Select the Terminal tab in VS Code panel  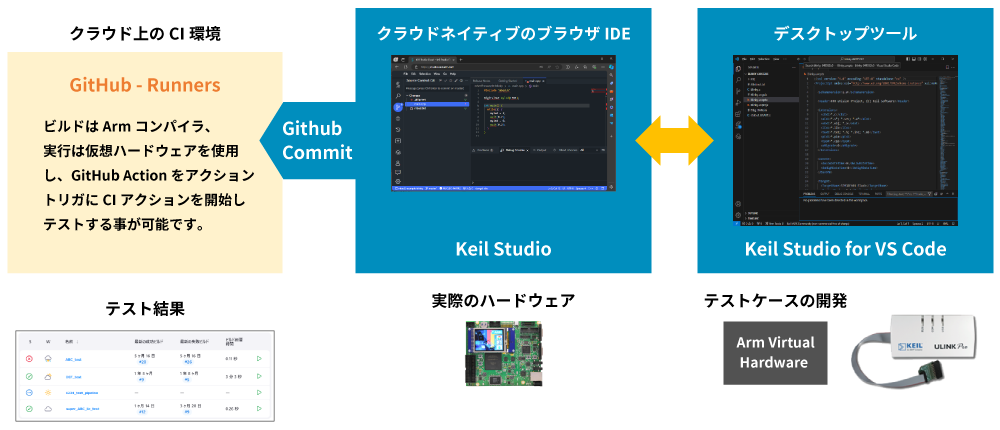pos(864,194)
